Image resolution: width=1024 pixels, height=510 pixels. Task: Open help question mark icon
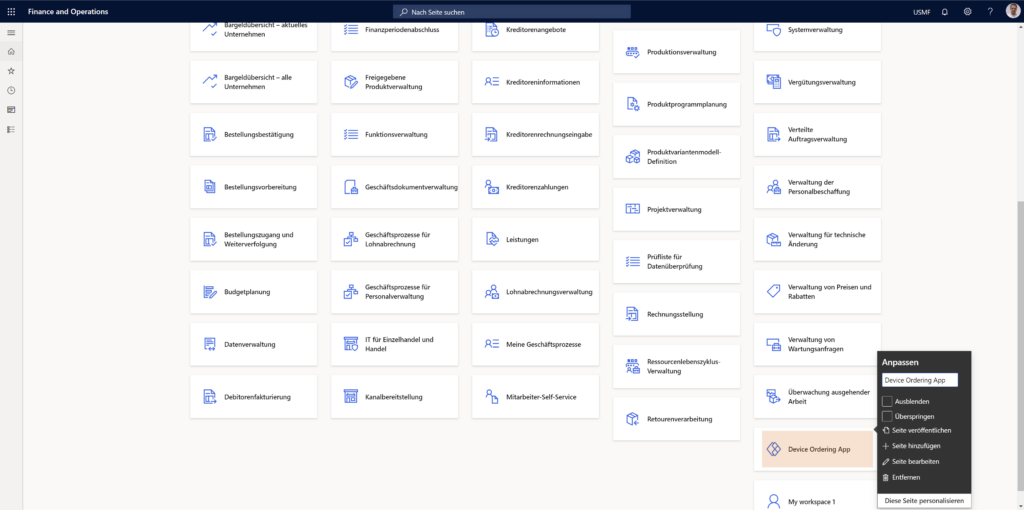pyautogui.click(x=990, y=12)
